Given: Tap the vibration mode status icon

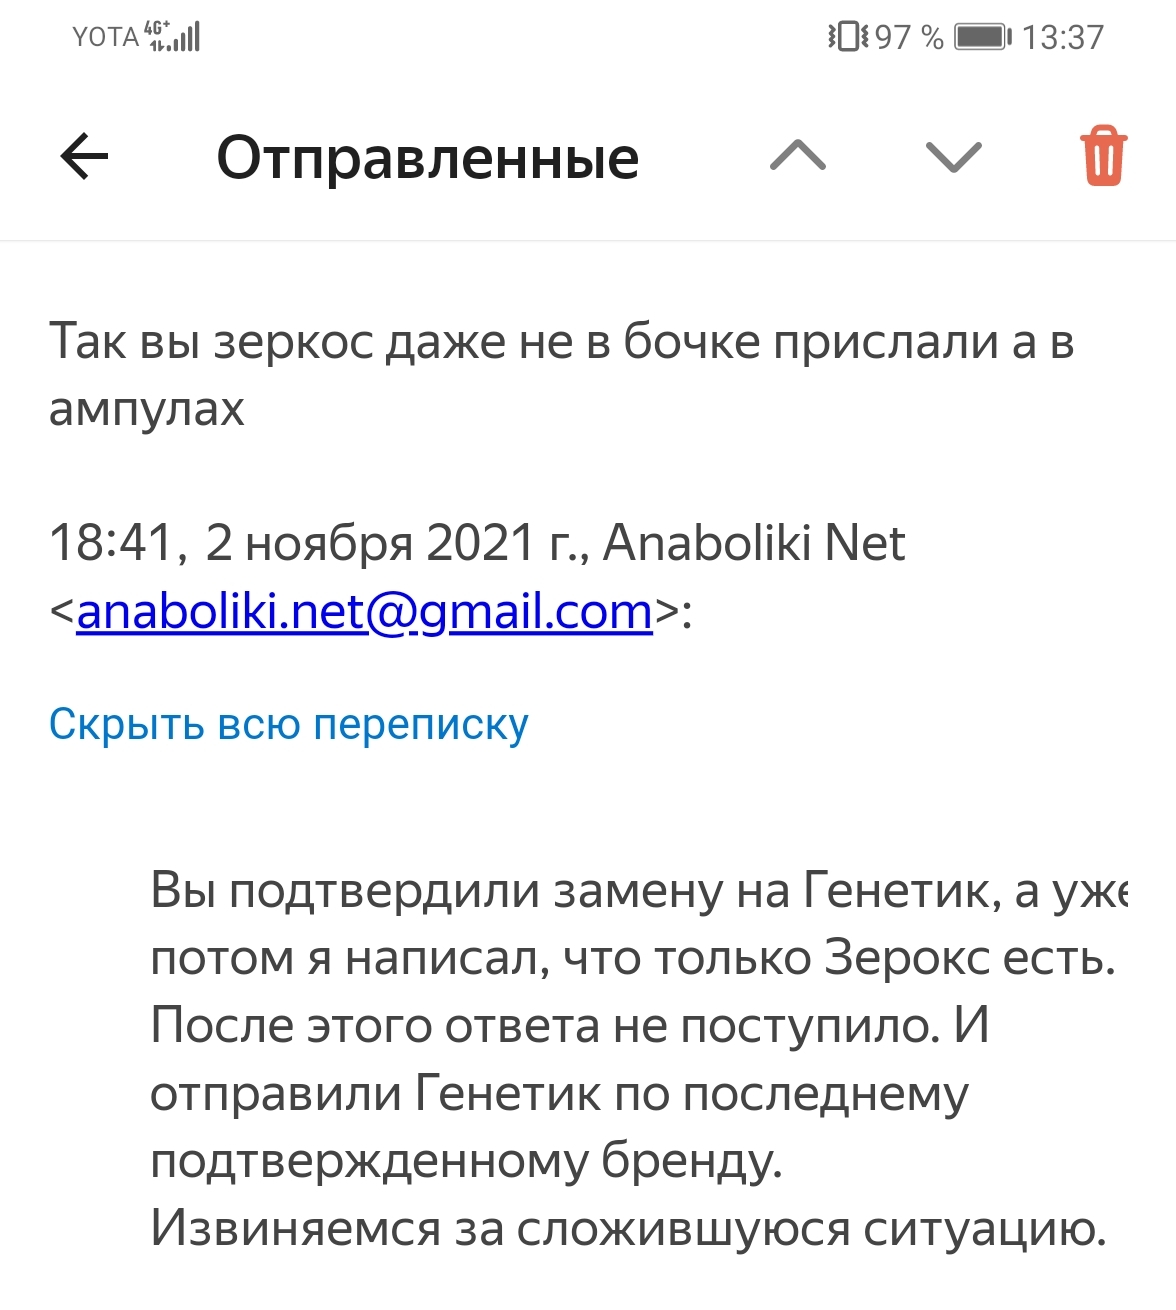Looking at the screenshot, I should [x=848, y=37].
